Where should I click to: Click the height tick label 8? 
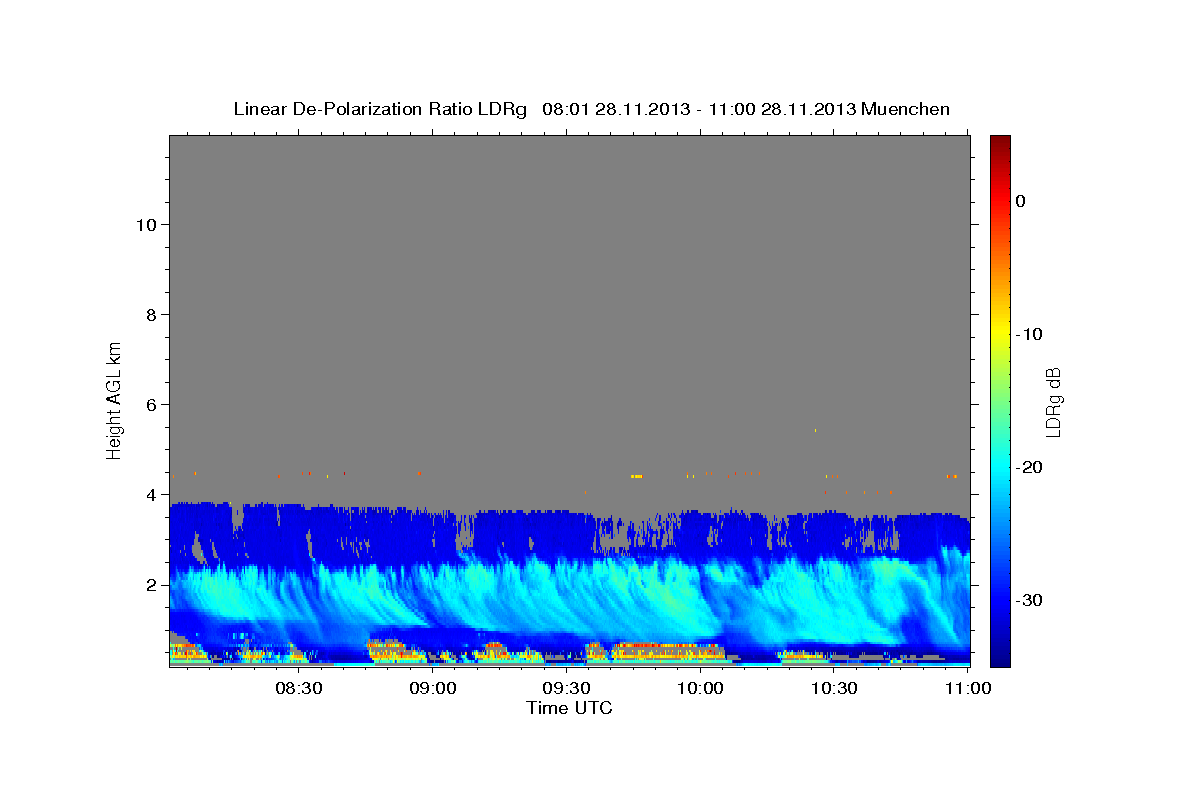coord(151,314)
